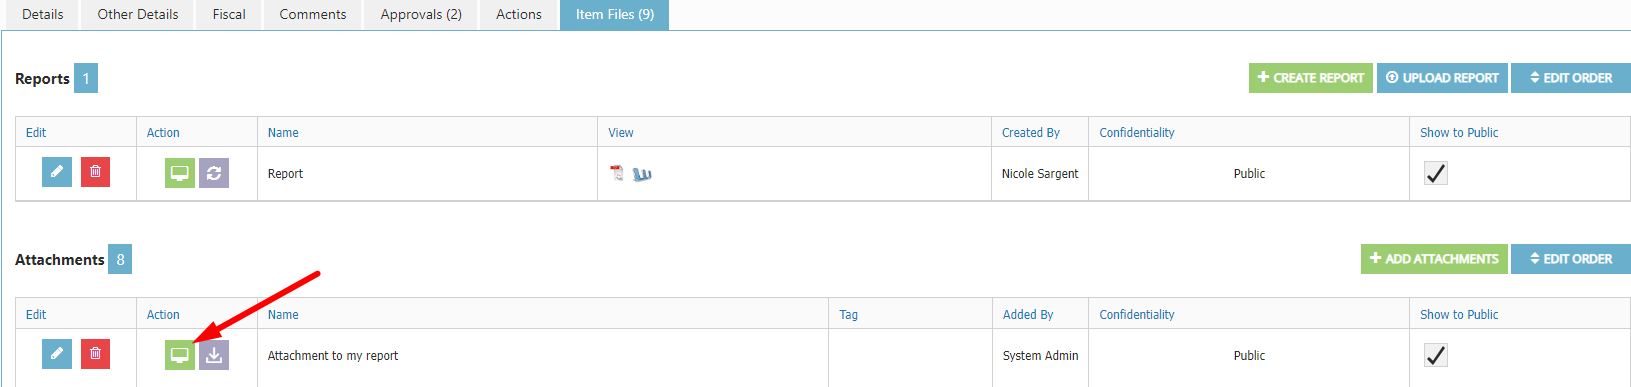Edit the Report row with pencil icon

click(57, 172)
